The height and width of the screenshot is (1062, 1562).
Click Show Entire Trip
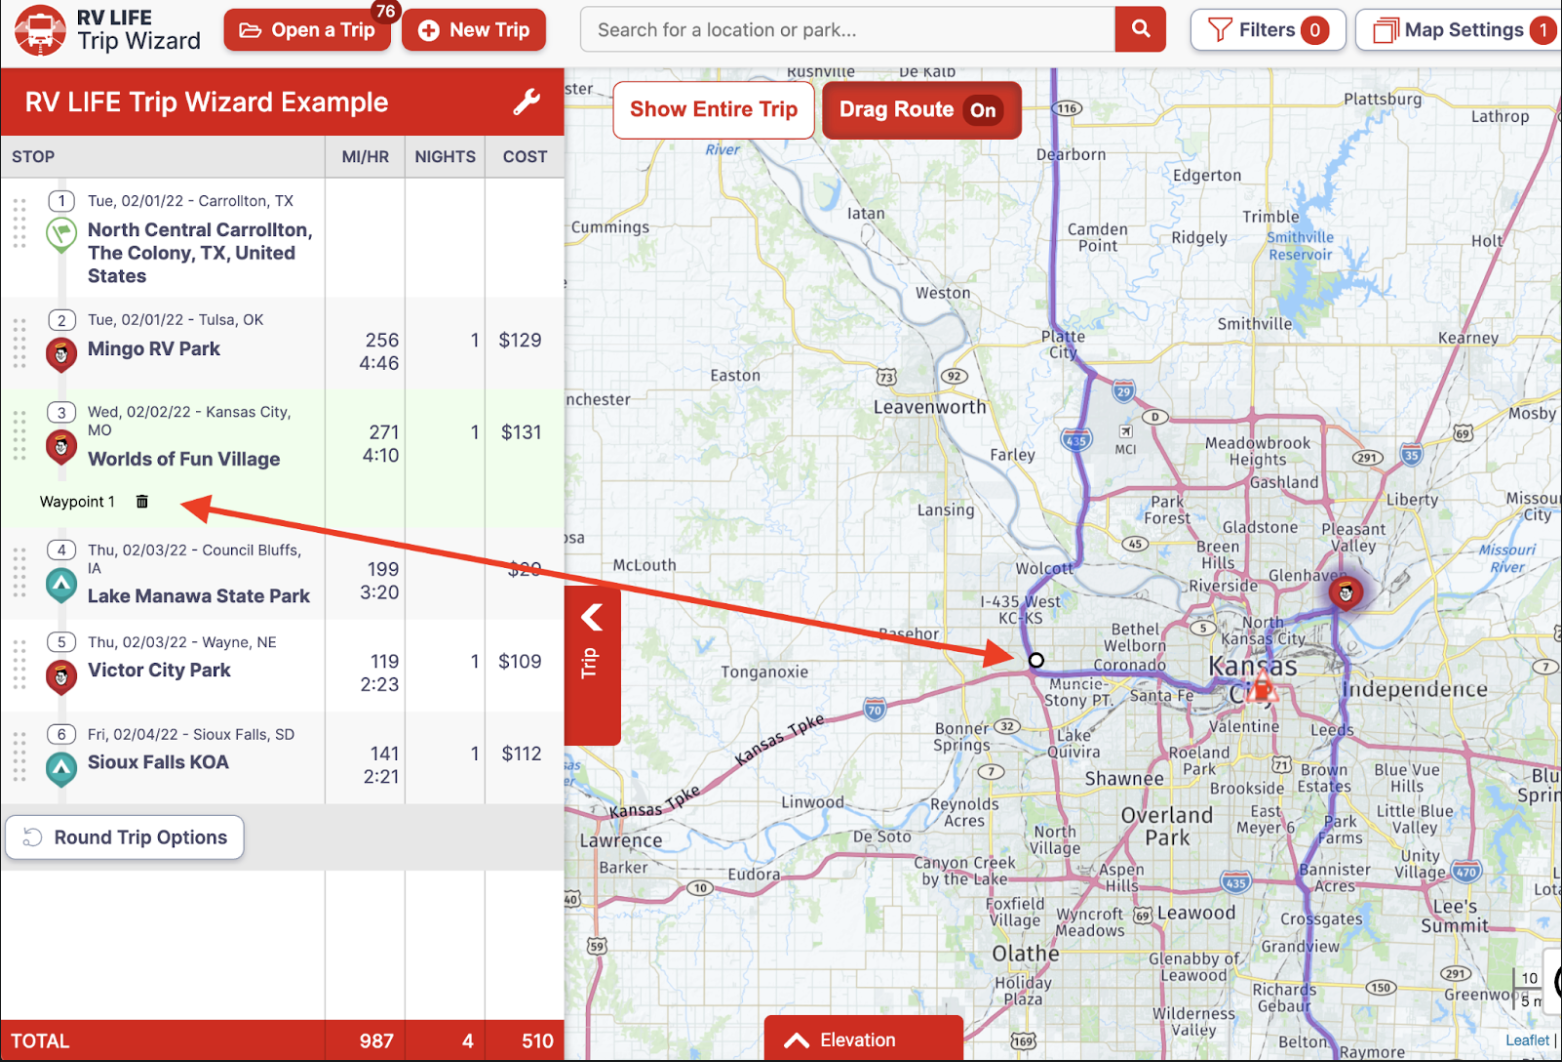click(x=713, y=109)
